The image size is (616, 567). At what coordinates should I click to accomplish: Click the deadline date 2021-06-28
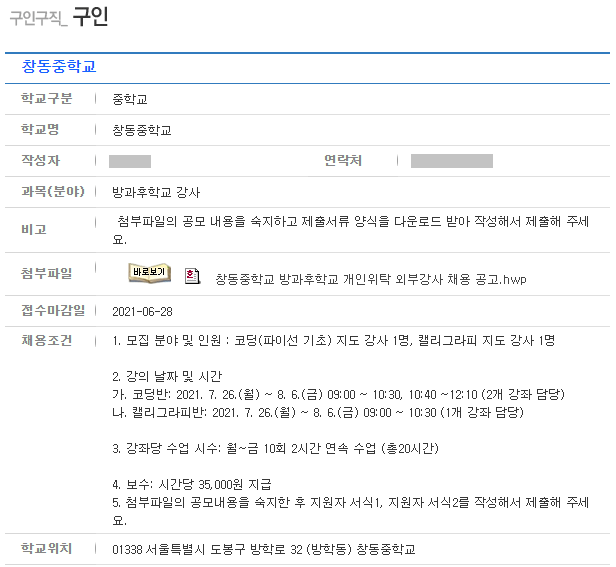coord(142,312)
